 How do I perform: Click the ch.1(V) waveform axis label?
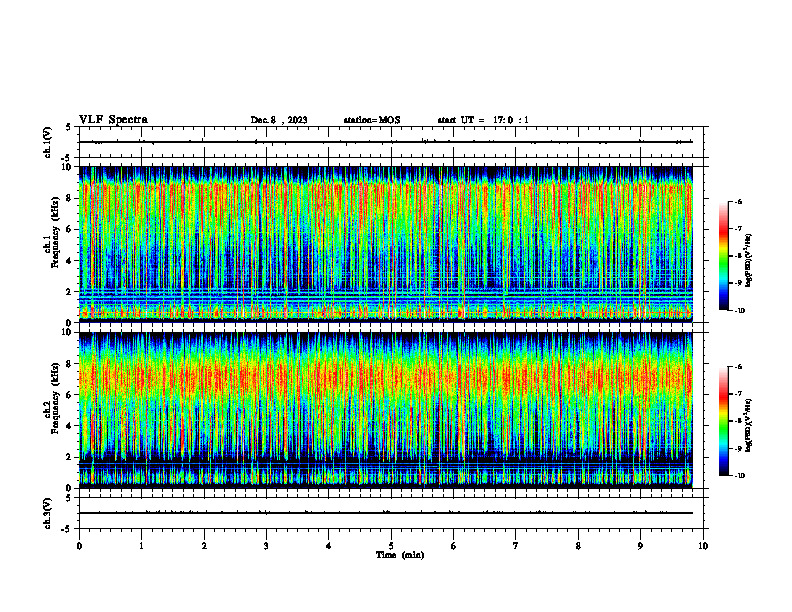click(48, 142)
